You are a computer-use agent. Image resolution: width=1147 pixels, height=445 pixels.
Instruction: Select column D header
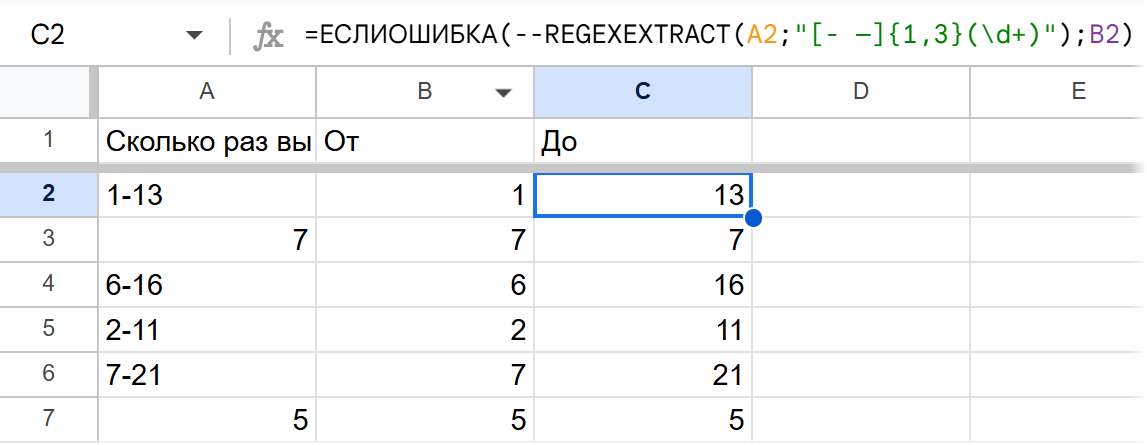860,91
